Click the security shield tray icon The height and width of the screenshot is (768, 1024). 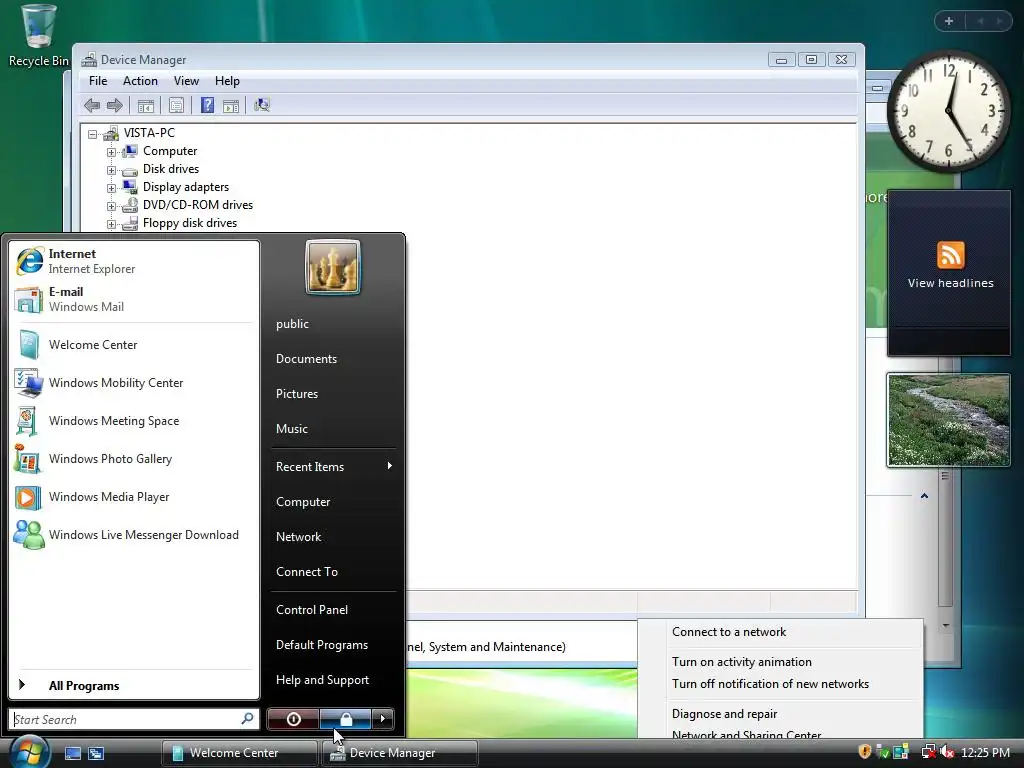pos(865,752)
